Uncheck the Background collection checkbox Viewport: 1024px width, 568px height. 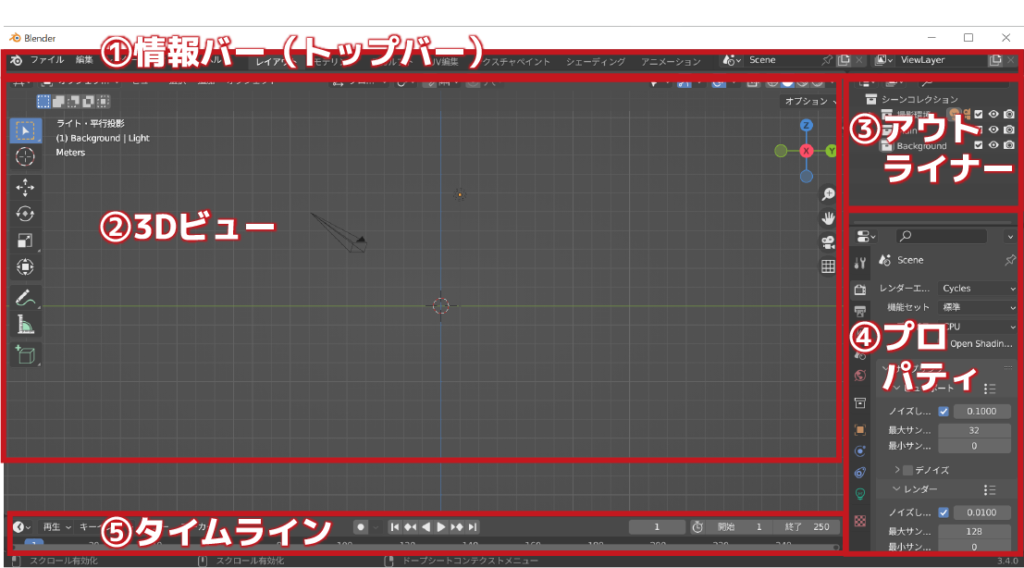click(x=979, y=146)
